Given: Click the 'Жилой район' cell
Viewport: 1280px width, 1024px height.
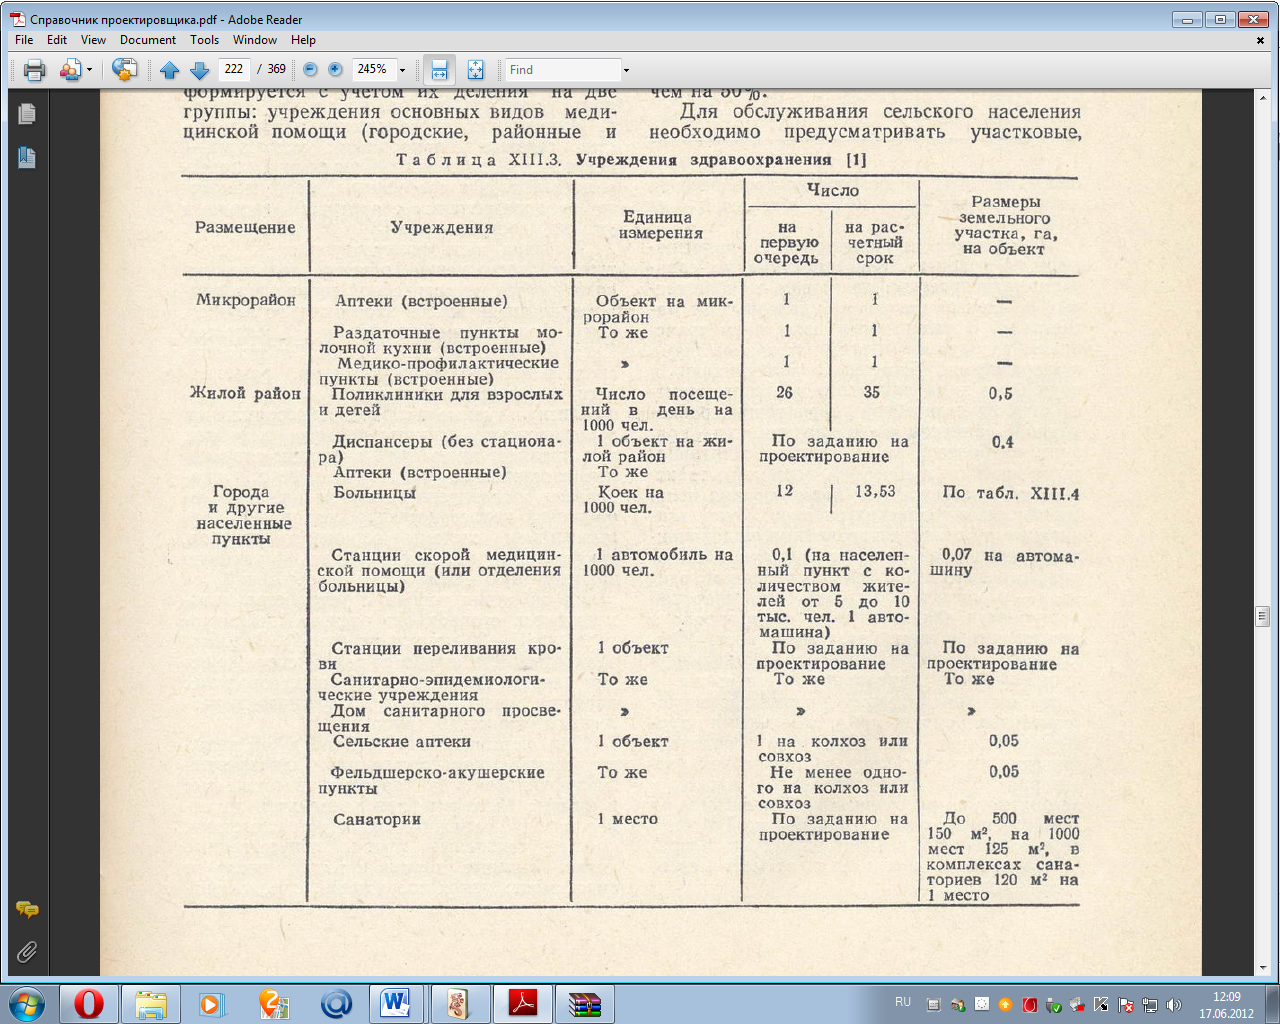Looking at the screenshot, I should coord(246,393).
